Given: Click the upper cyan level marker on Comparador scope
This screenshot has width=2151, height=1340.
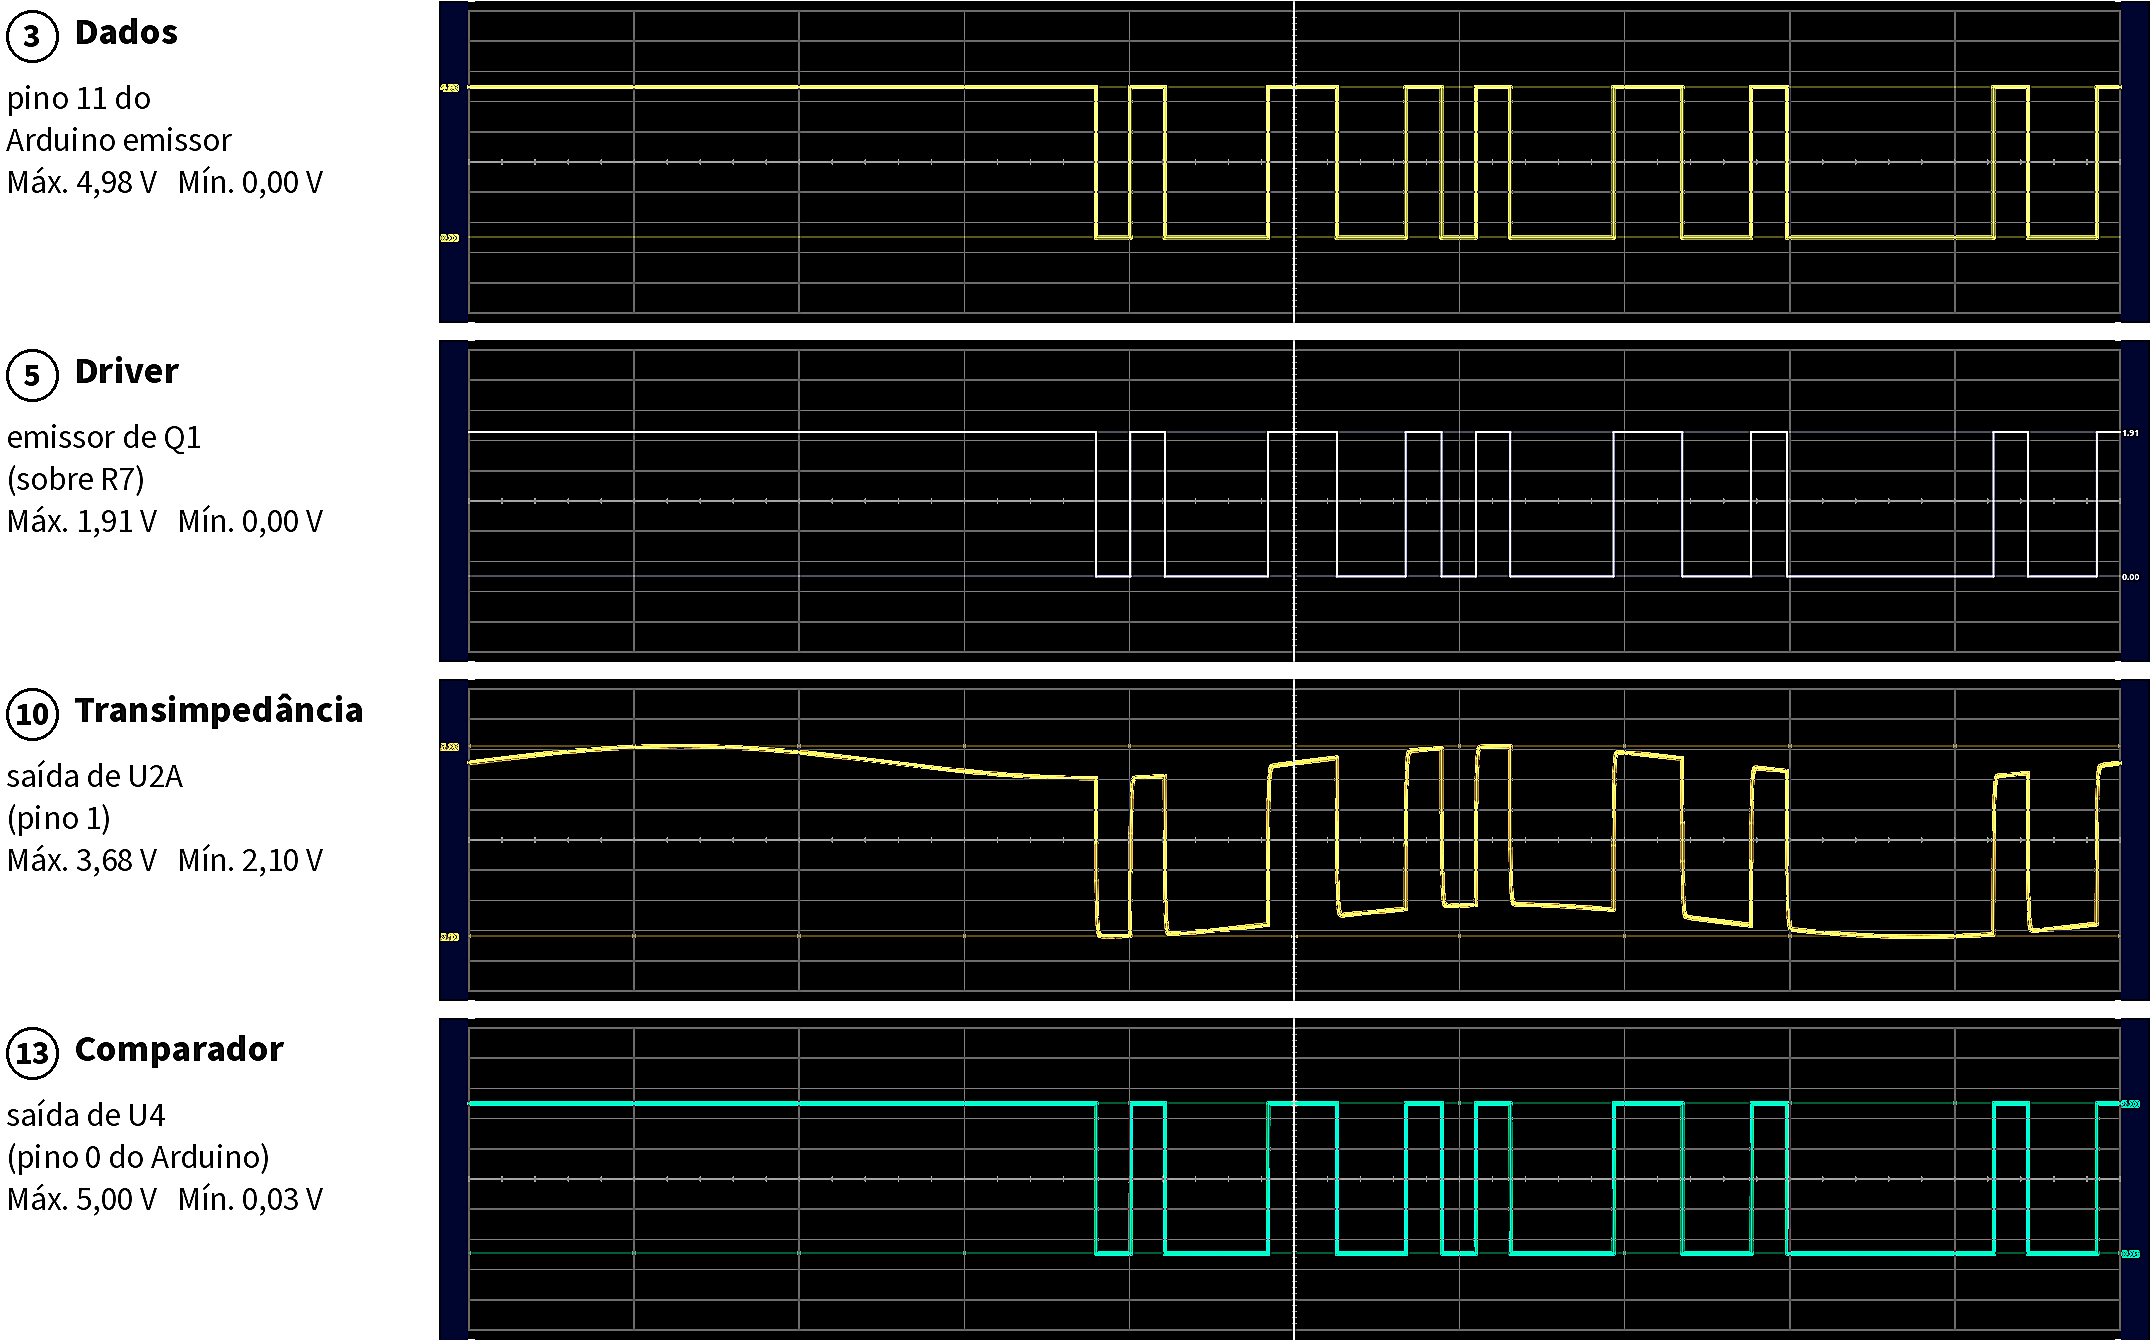Looking at the screenshot, I should pyautogui.click(x=2131, y=1104).
